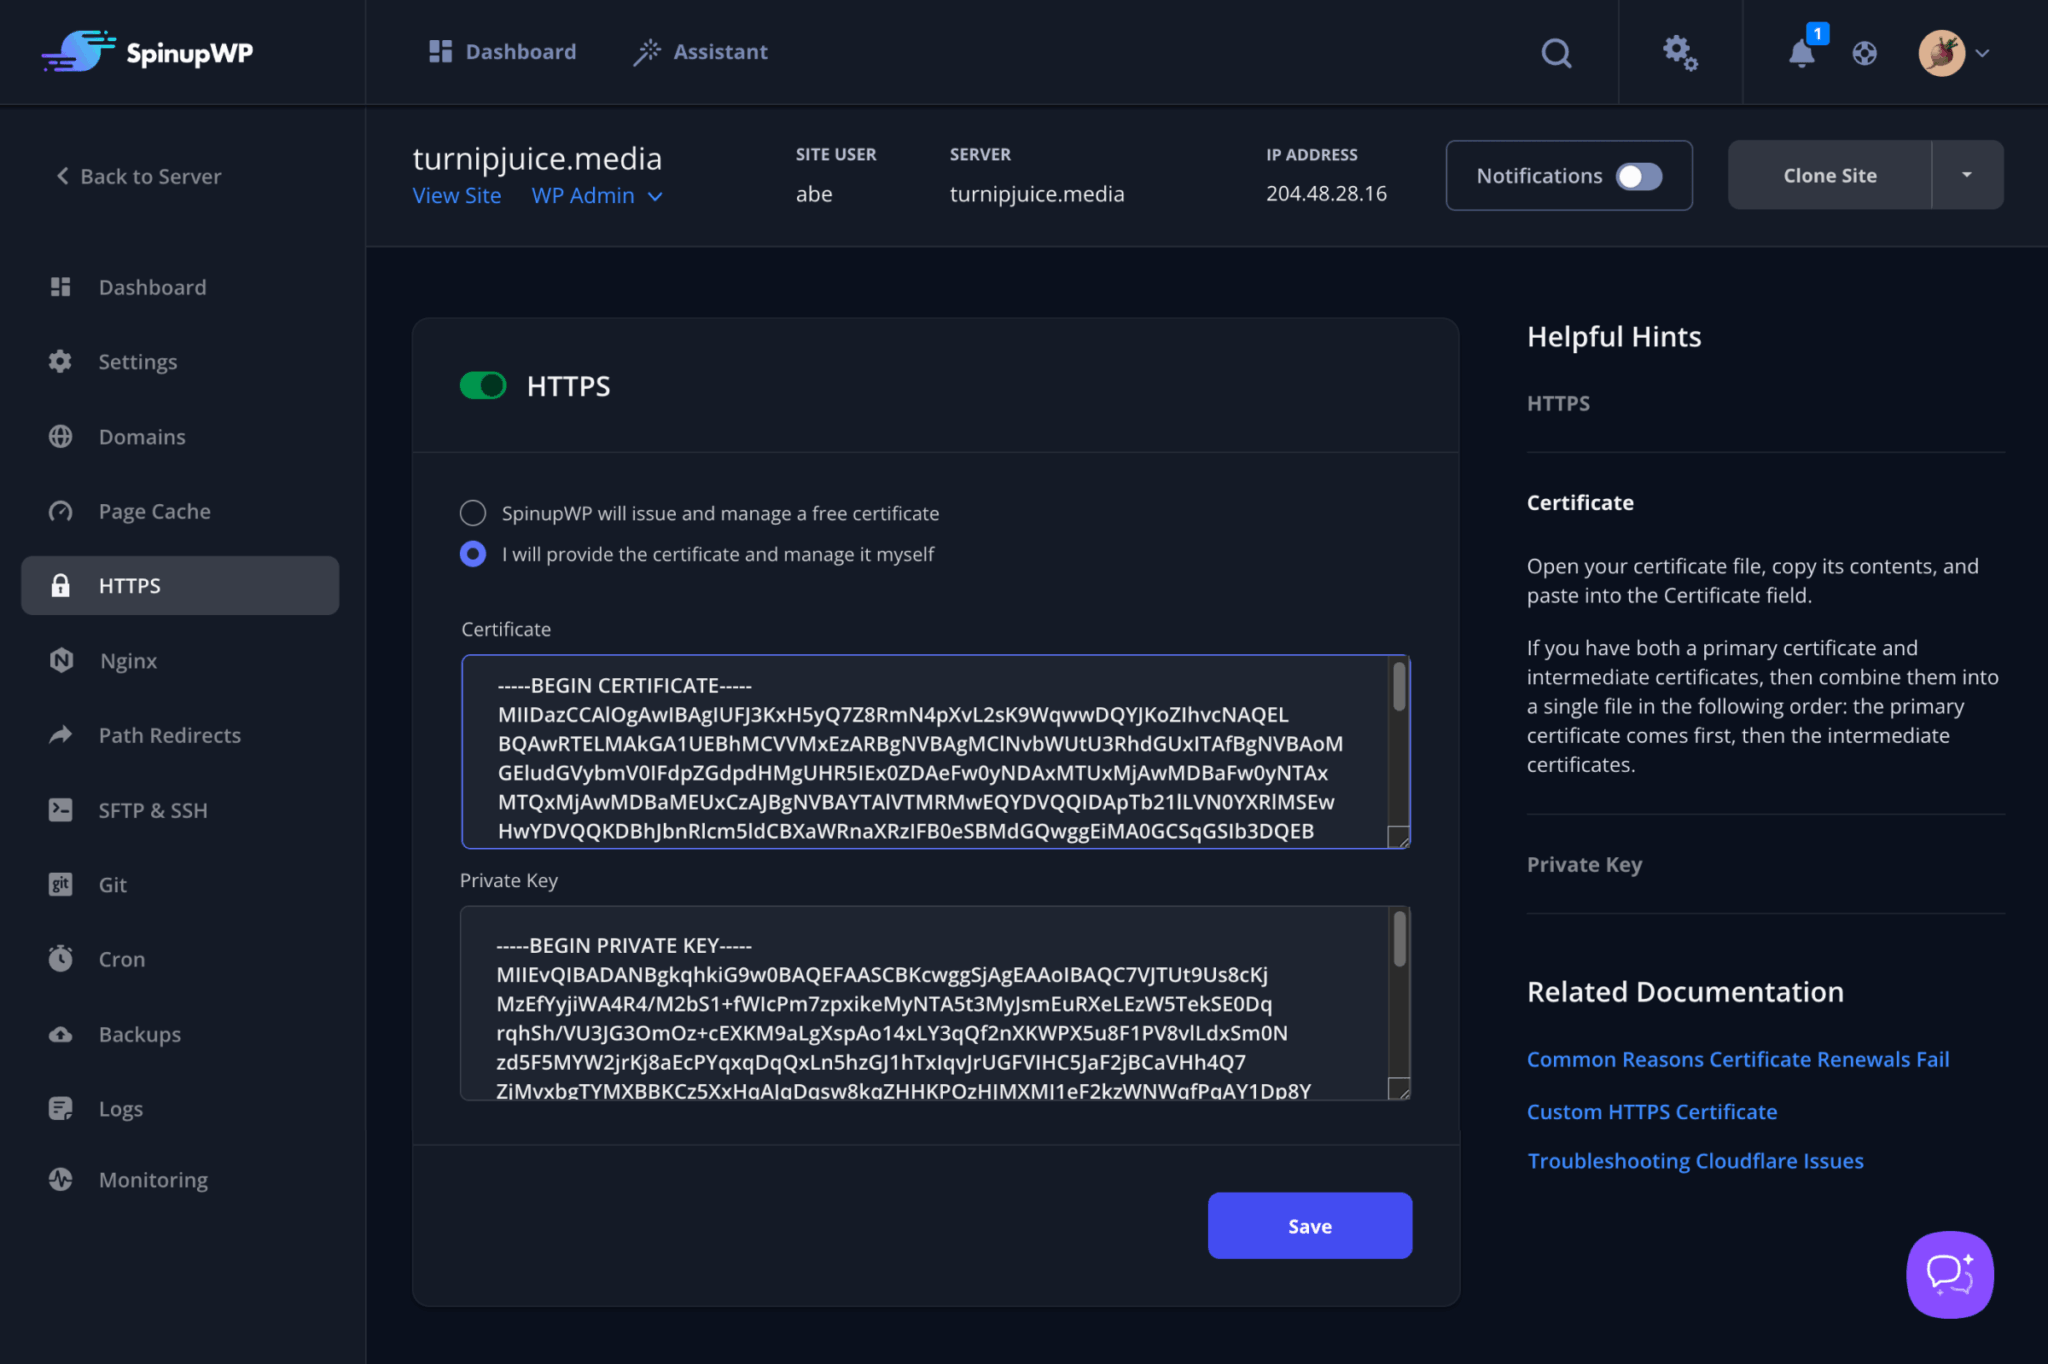The width and height of the screenshot is (2048, 1364).
Task: Click the Back to Server chevron arrow
Action: click(x=62, y=176)
